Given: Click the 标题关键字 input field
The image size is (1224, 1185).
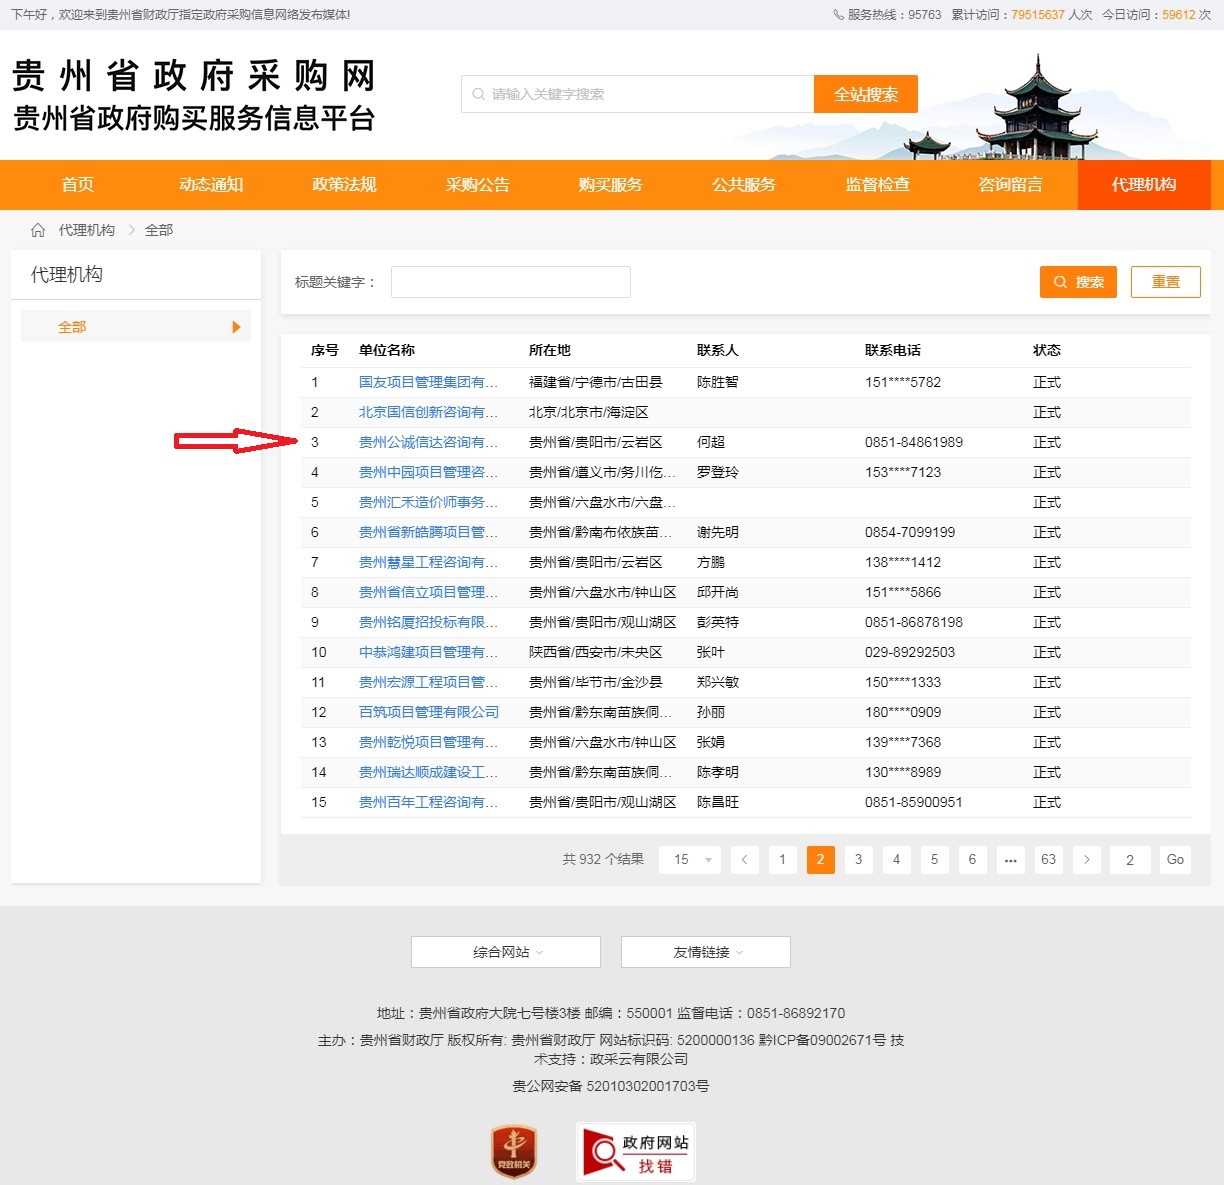Looking at the screenshot, I should point(510,282).
